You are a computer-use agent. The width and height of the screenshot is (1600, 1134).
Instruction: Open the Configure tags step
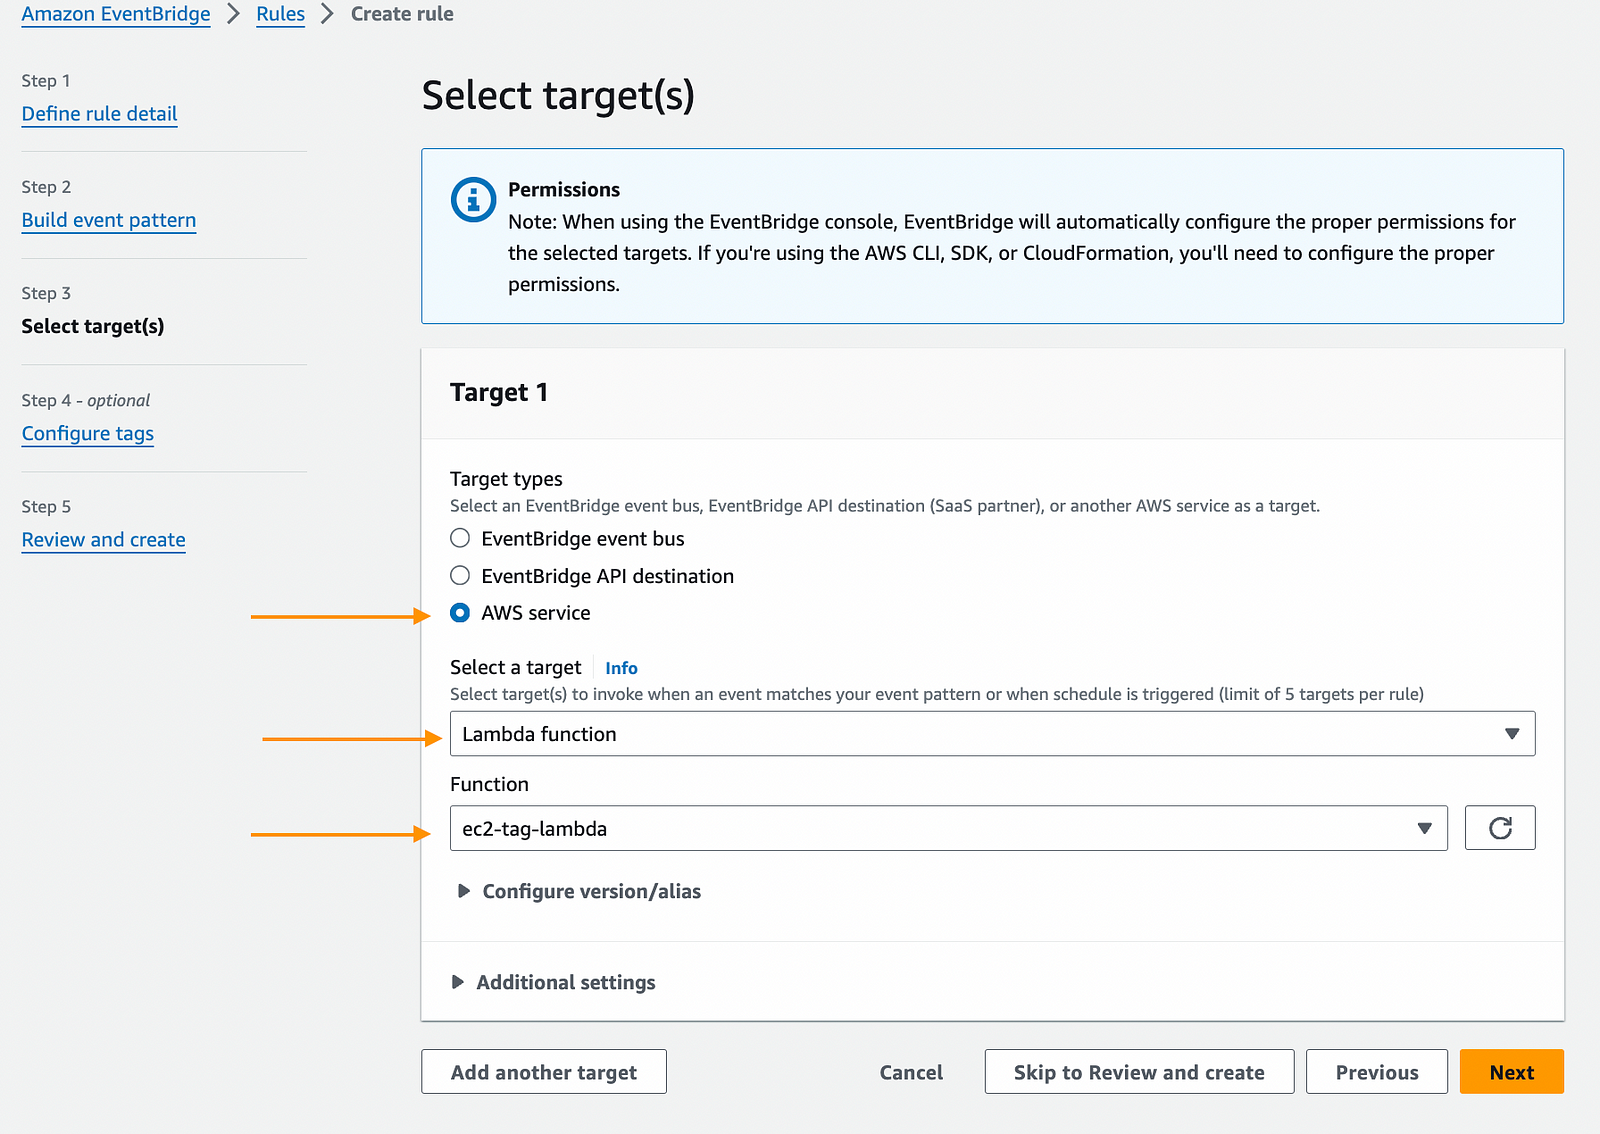[87, 433]
